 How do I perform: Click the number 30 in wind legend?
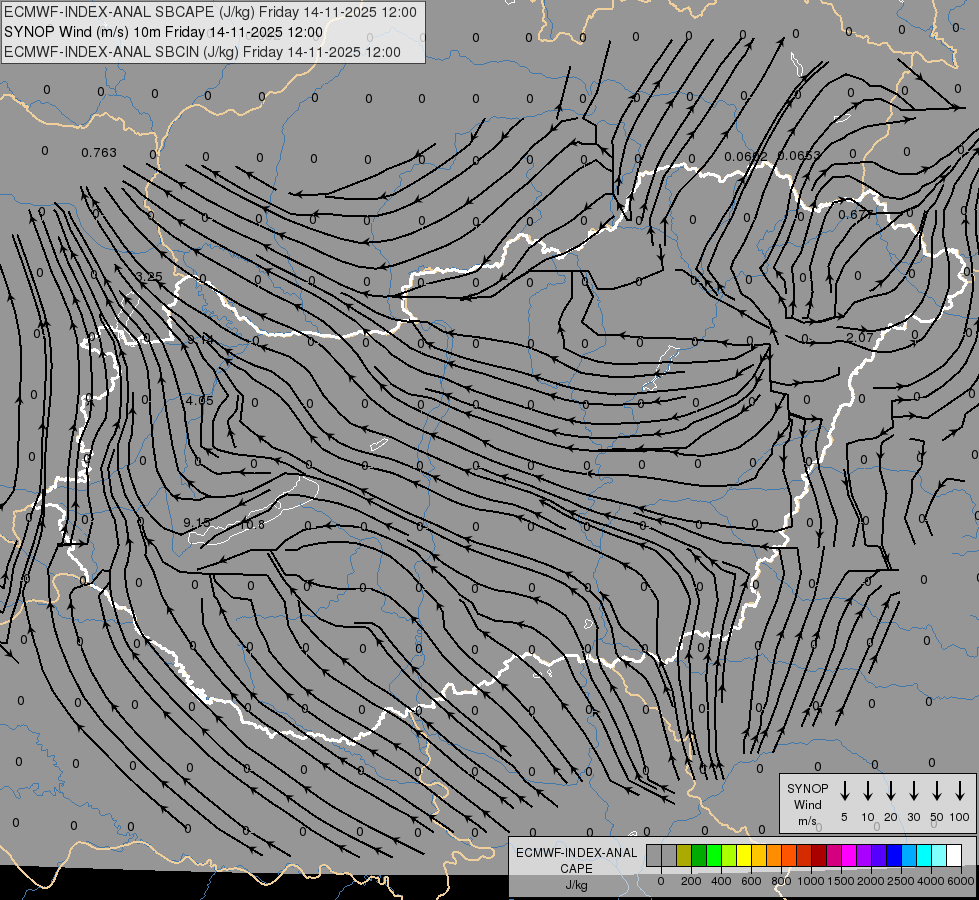(914, 817)
